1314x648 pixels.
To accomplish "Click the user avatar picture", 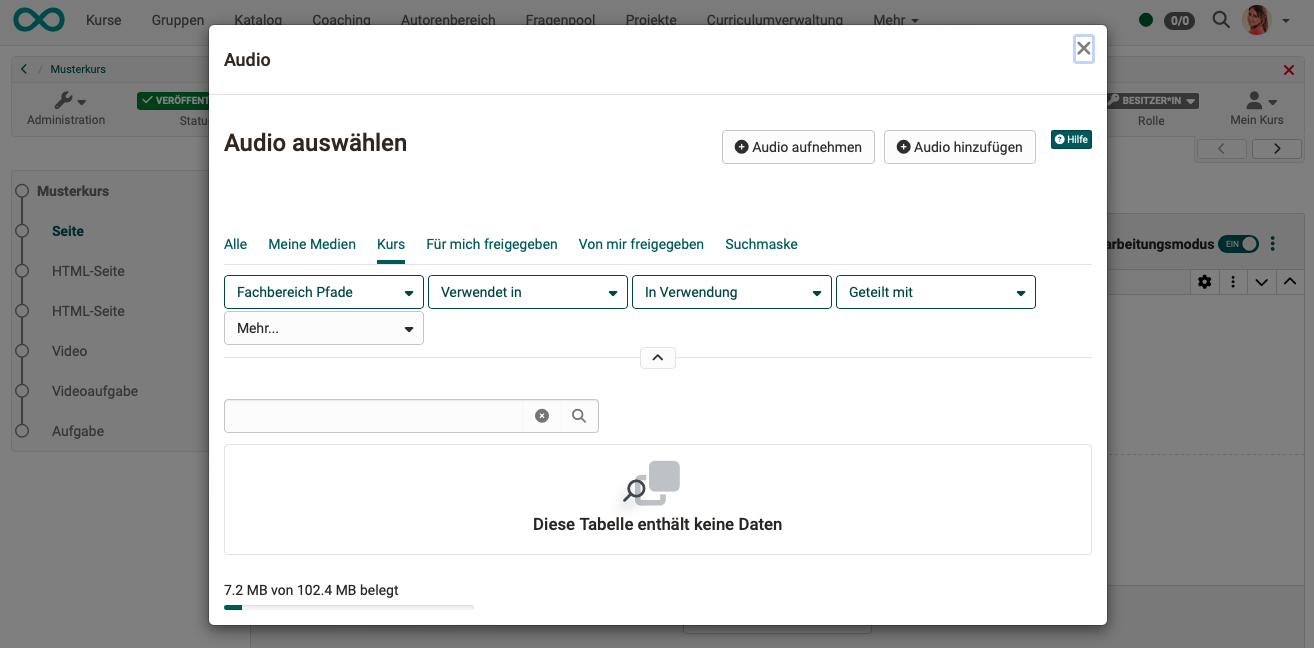I will [1256, 20].
